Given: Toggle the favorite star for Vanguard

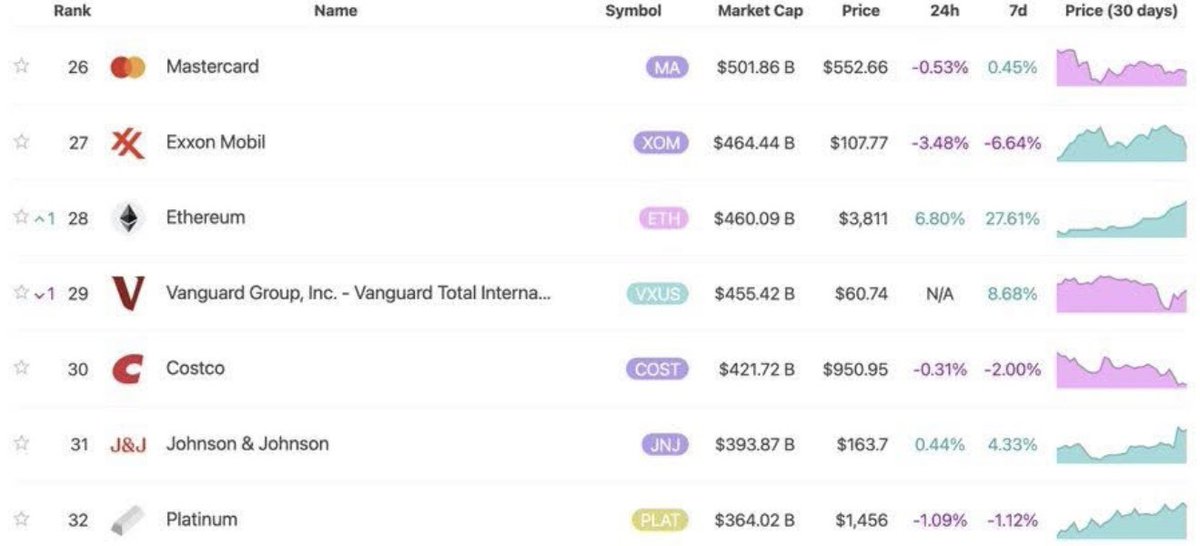Looking at the screenshot, I should (x=21, y=293).
